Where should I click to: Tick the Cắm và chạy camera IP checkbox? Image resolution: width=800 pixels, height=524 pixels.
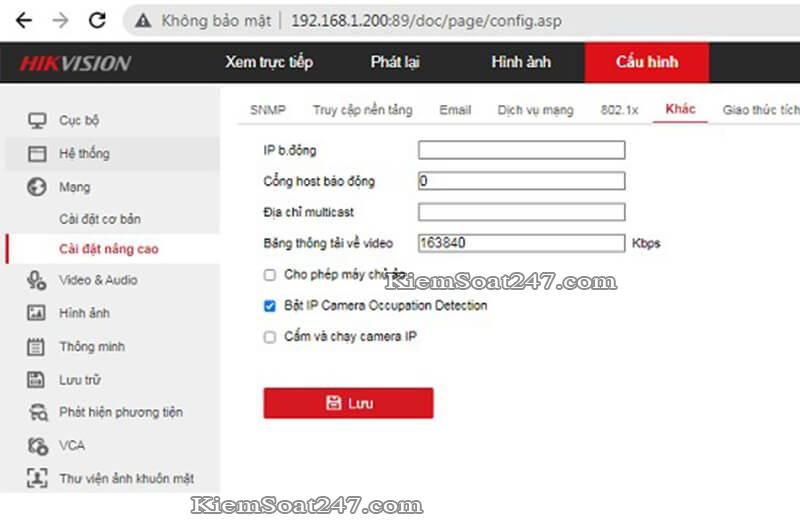(x=270, y=337)
